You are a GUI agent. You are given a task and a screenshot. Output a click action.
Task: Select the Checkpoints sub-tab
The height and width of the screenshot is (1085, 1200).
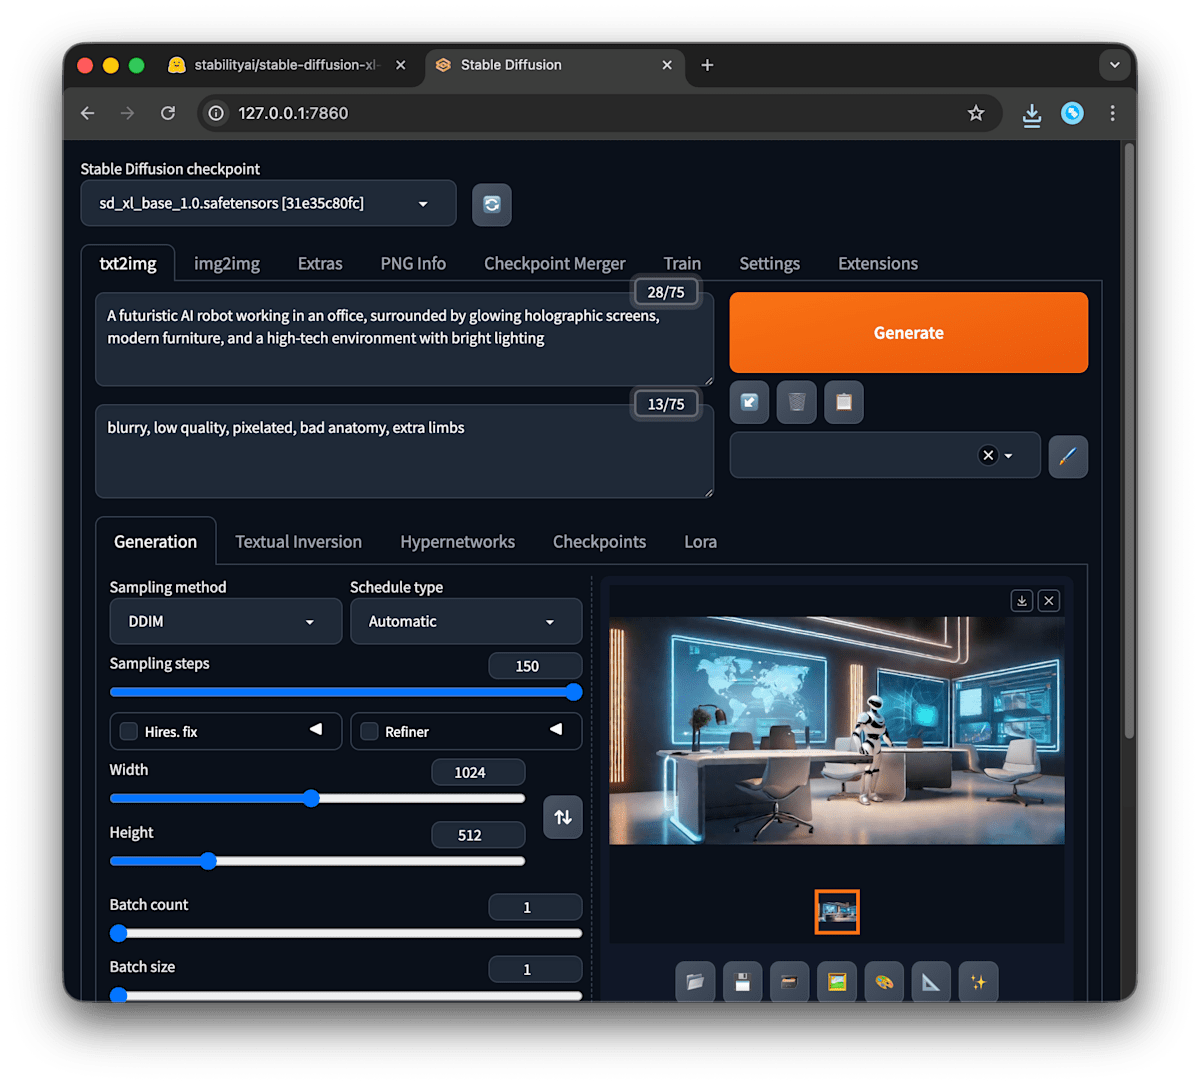point(599,541)
